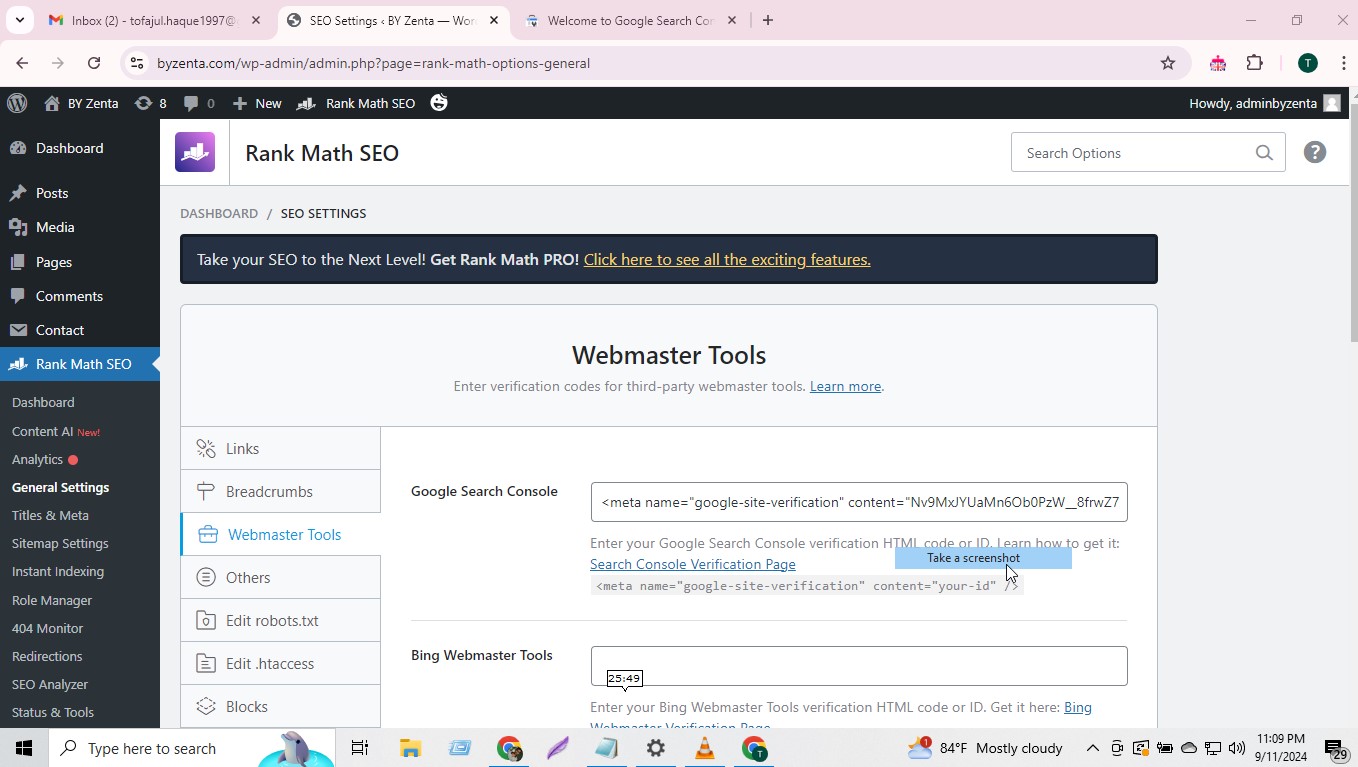The height and width of the screenshot is (767, 1358).
Task: Open Sitemap Settings submenu
Action: click(x=60, y=543)
